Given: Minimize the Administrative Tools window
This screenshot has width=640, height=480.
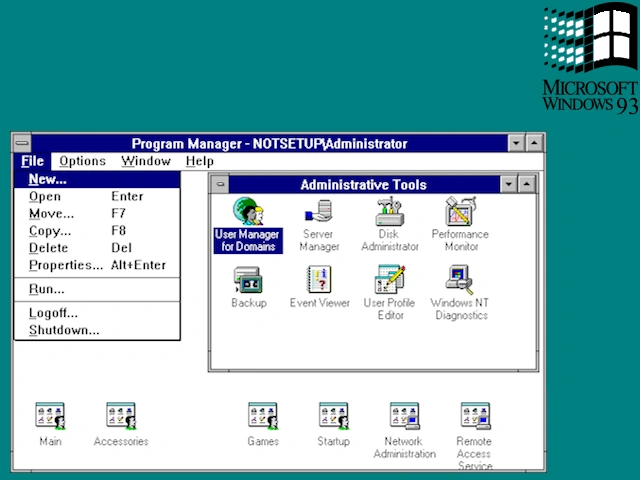Looking at the screenshot, I should [x=509, y=184].
